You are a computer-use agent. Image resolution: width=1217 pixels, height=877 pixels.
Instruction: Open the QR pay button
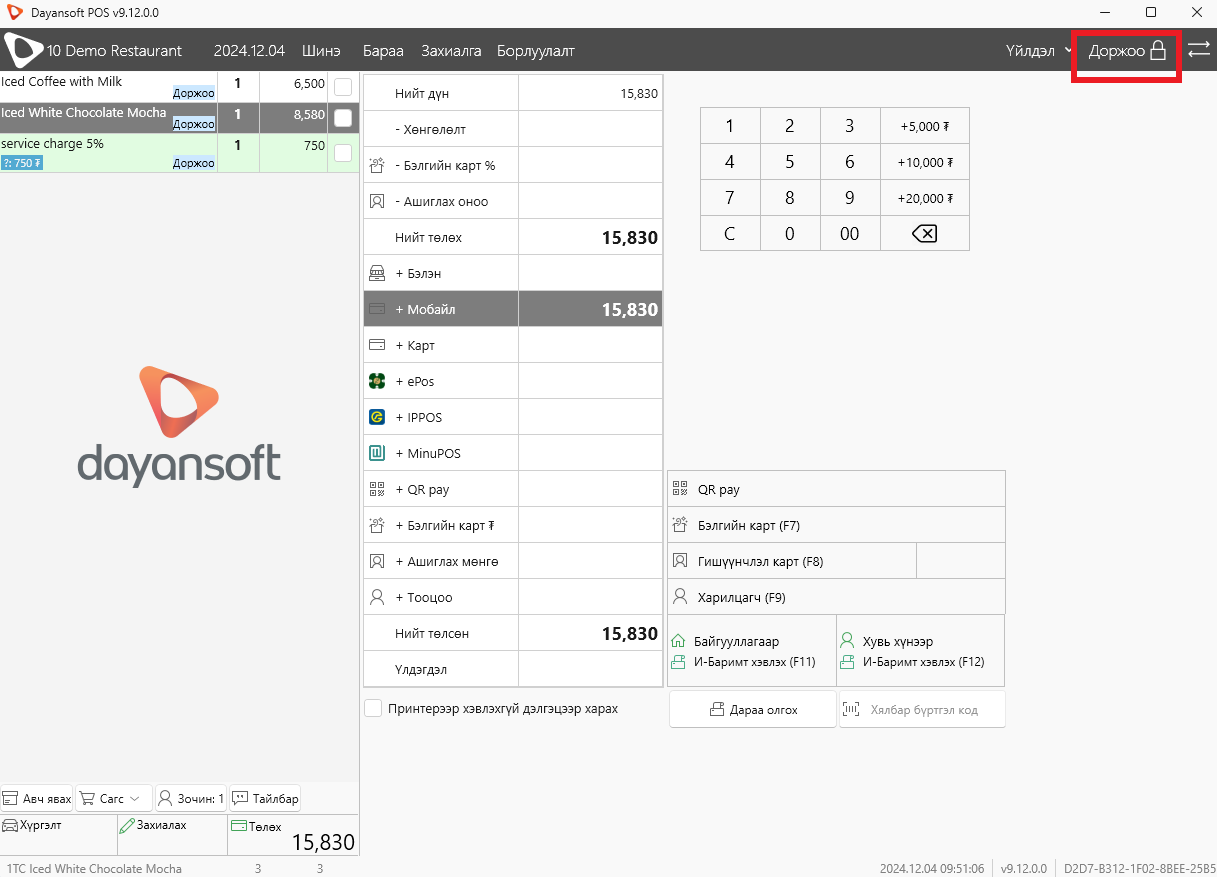836,489
